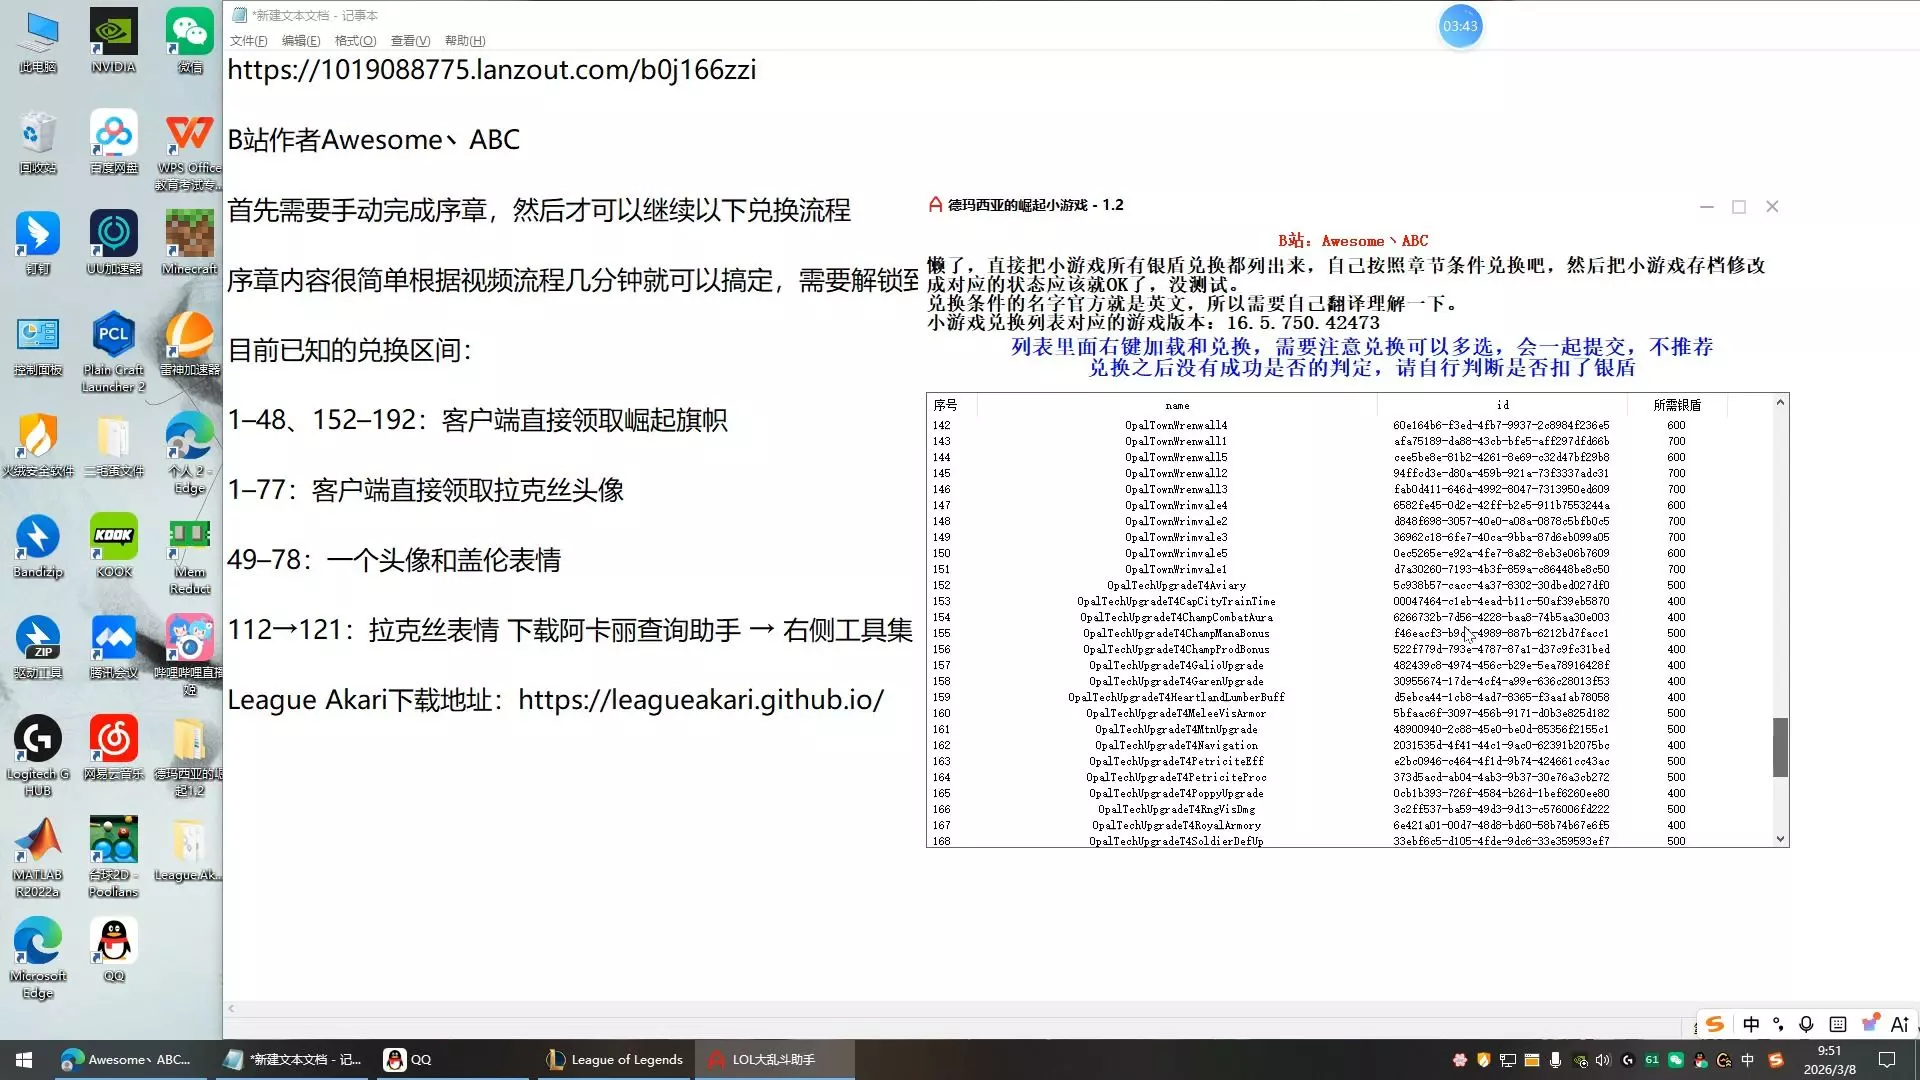Open NVIDIA desktop shortcut

tap(113, 33)
